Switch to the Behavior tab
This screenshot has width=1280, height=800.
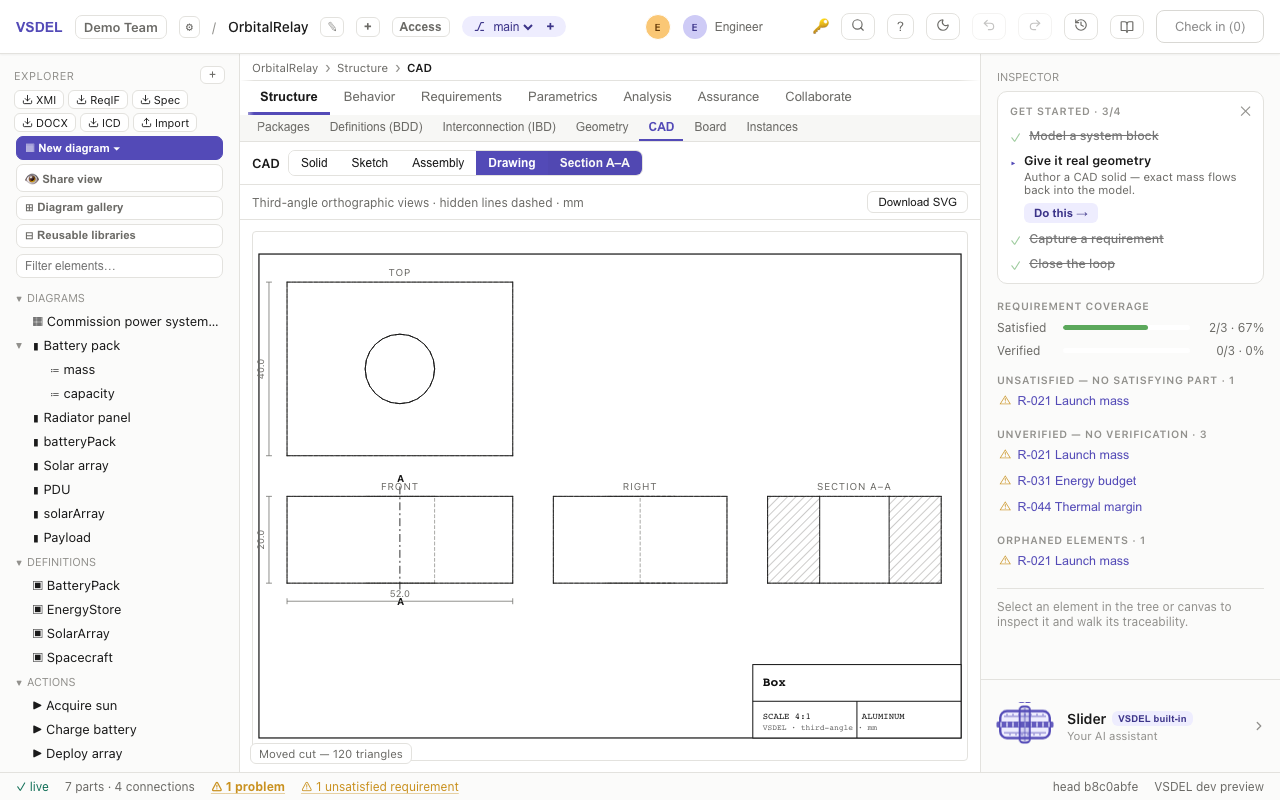369,97
